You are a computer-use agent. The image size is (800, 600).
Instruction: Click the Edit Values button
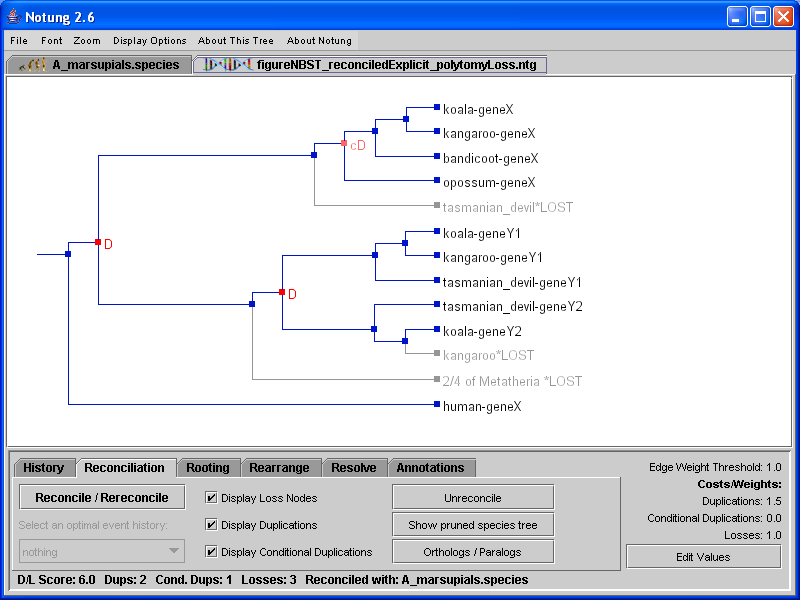click(x=703, y=556)
